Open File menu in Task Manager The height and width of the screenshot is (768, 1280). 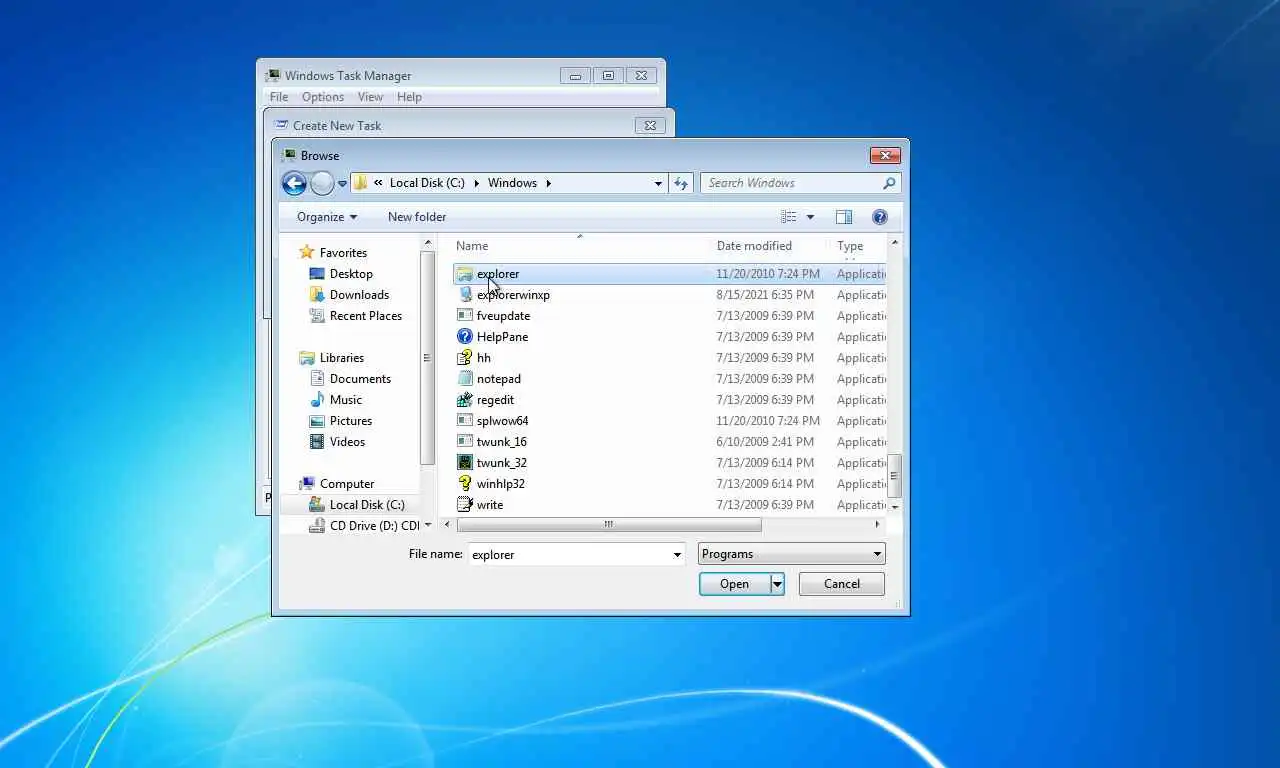click(279, 97)
